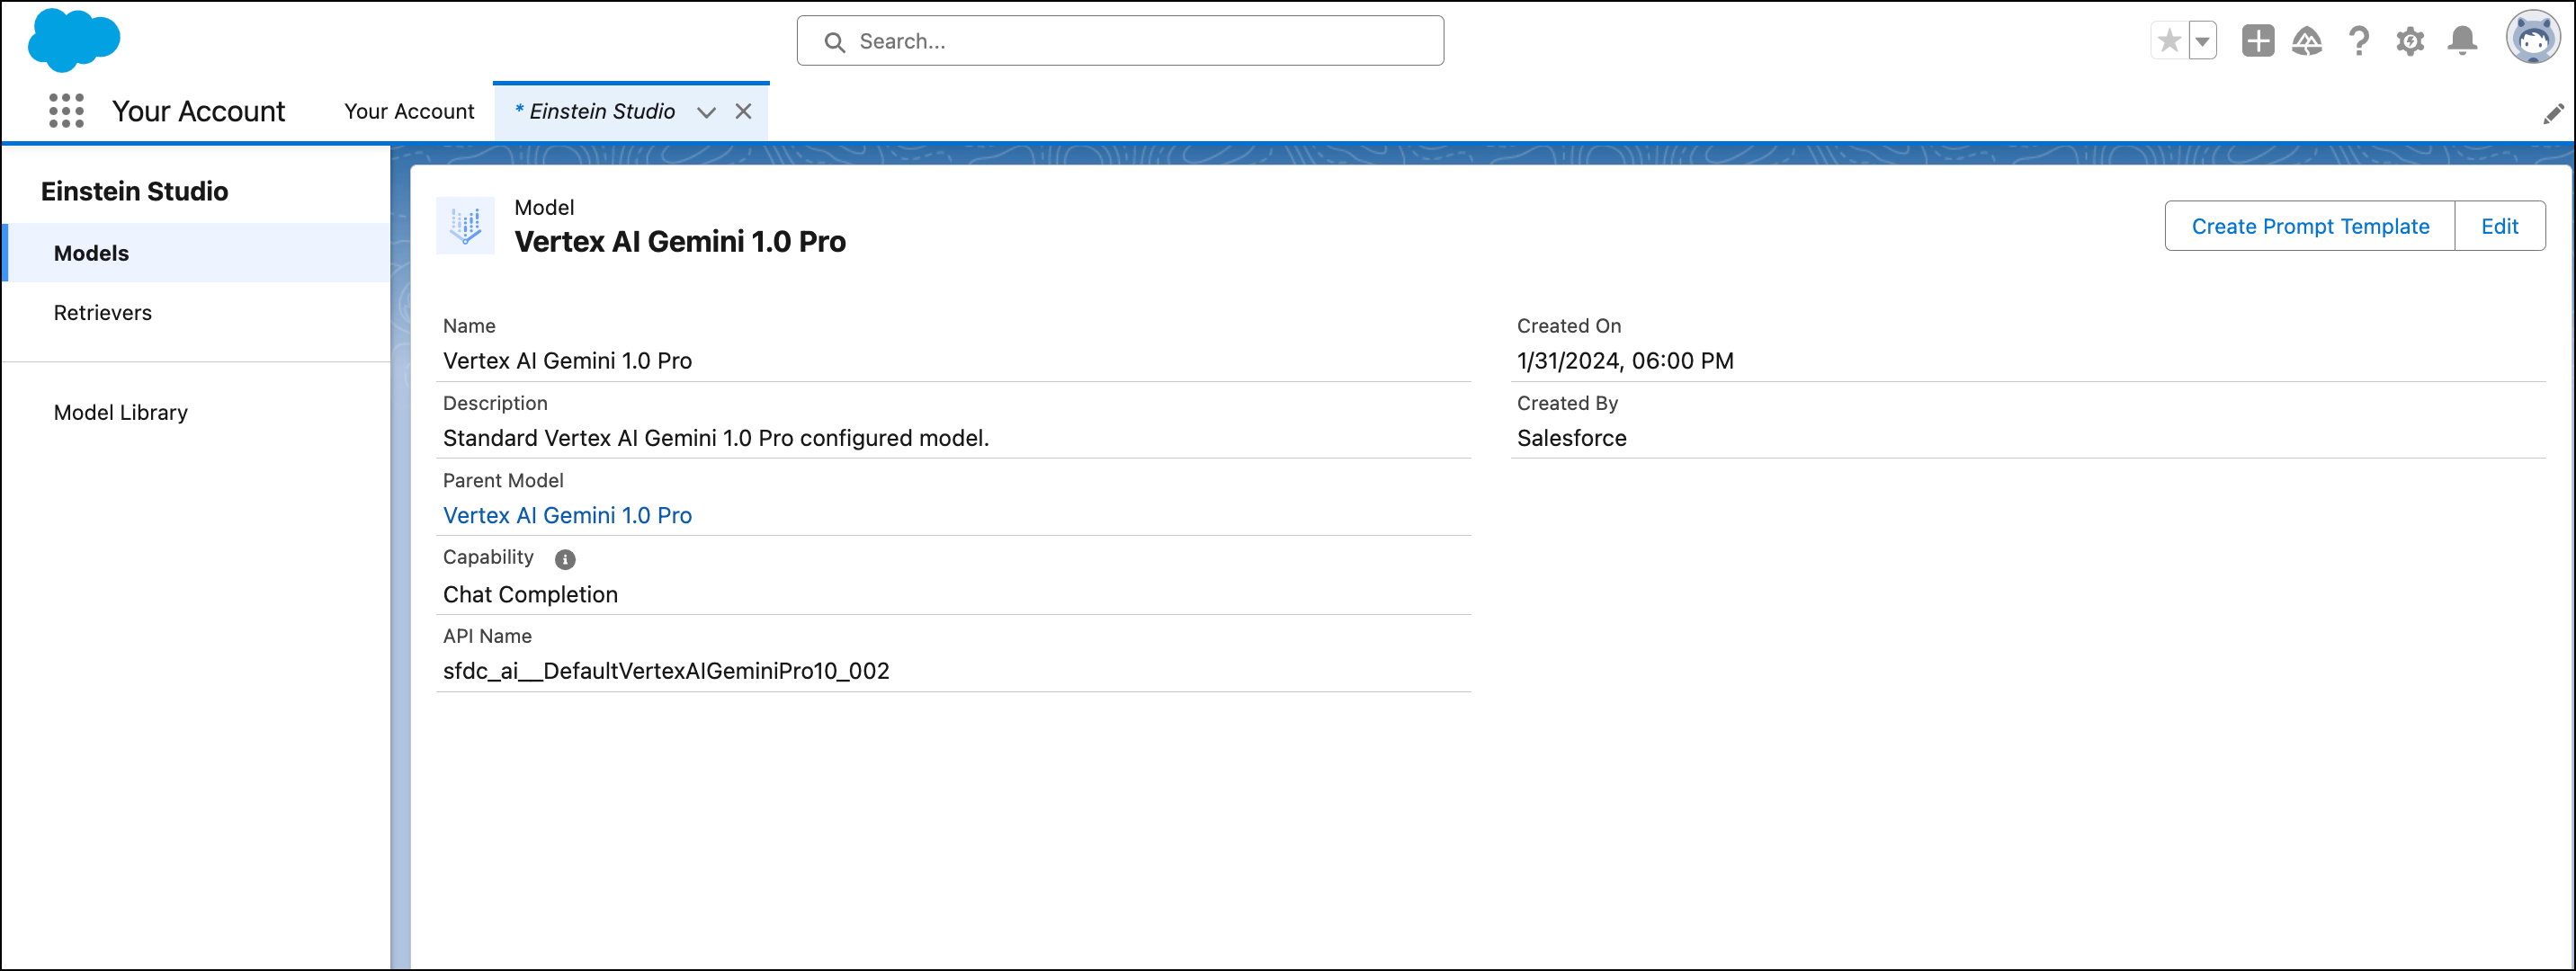Focus the global Search field
The image size is (2576, 971).
click(x=1120, y=41)
